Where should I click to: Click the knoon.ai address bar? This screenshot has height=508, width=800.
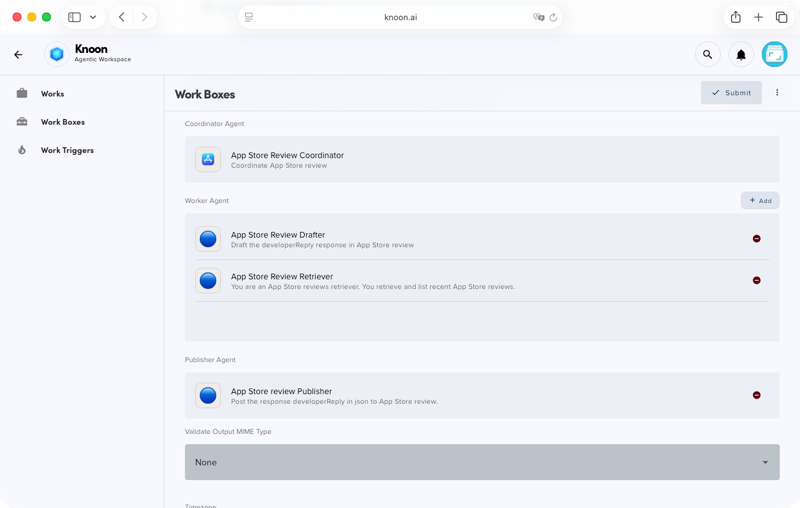tap(400, 17)
